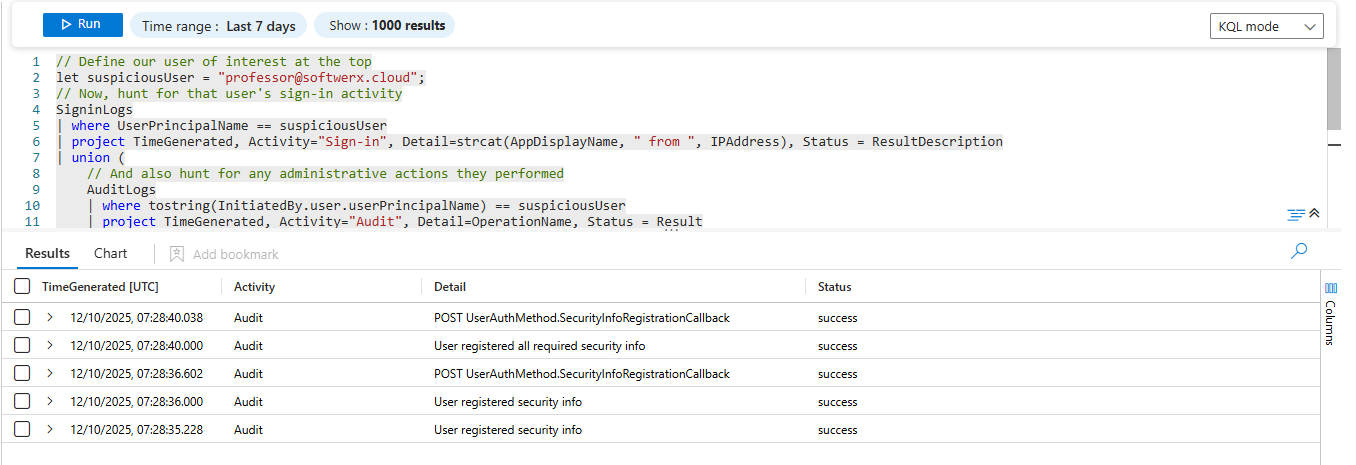
Task: Switch to the Chart tab
Action: tap(111, 254)
